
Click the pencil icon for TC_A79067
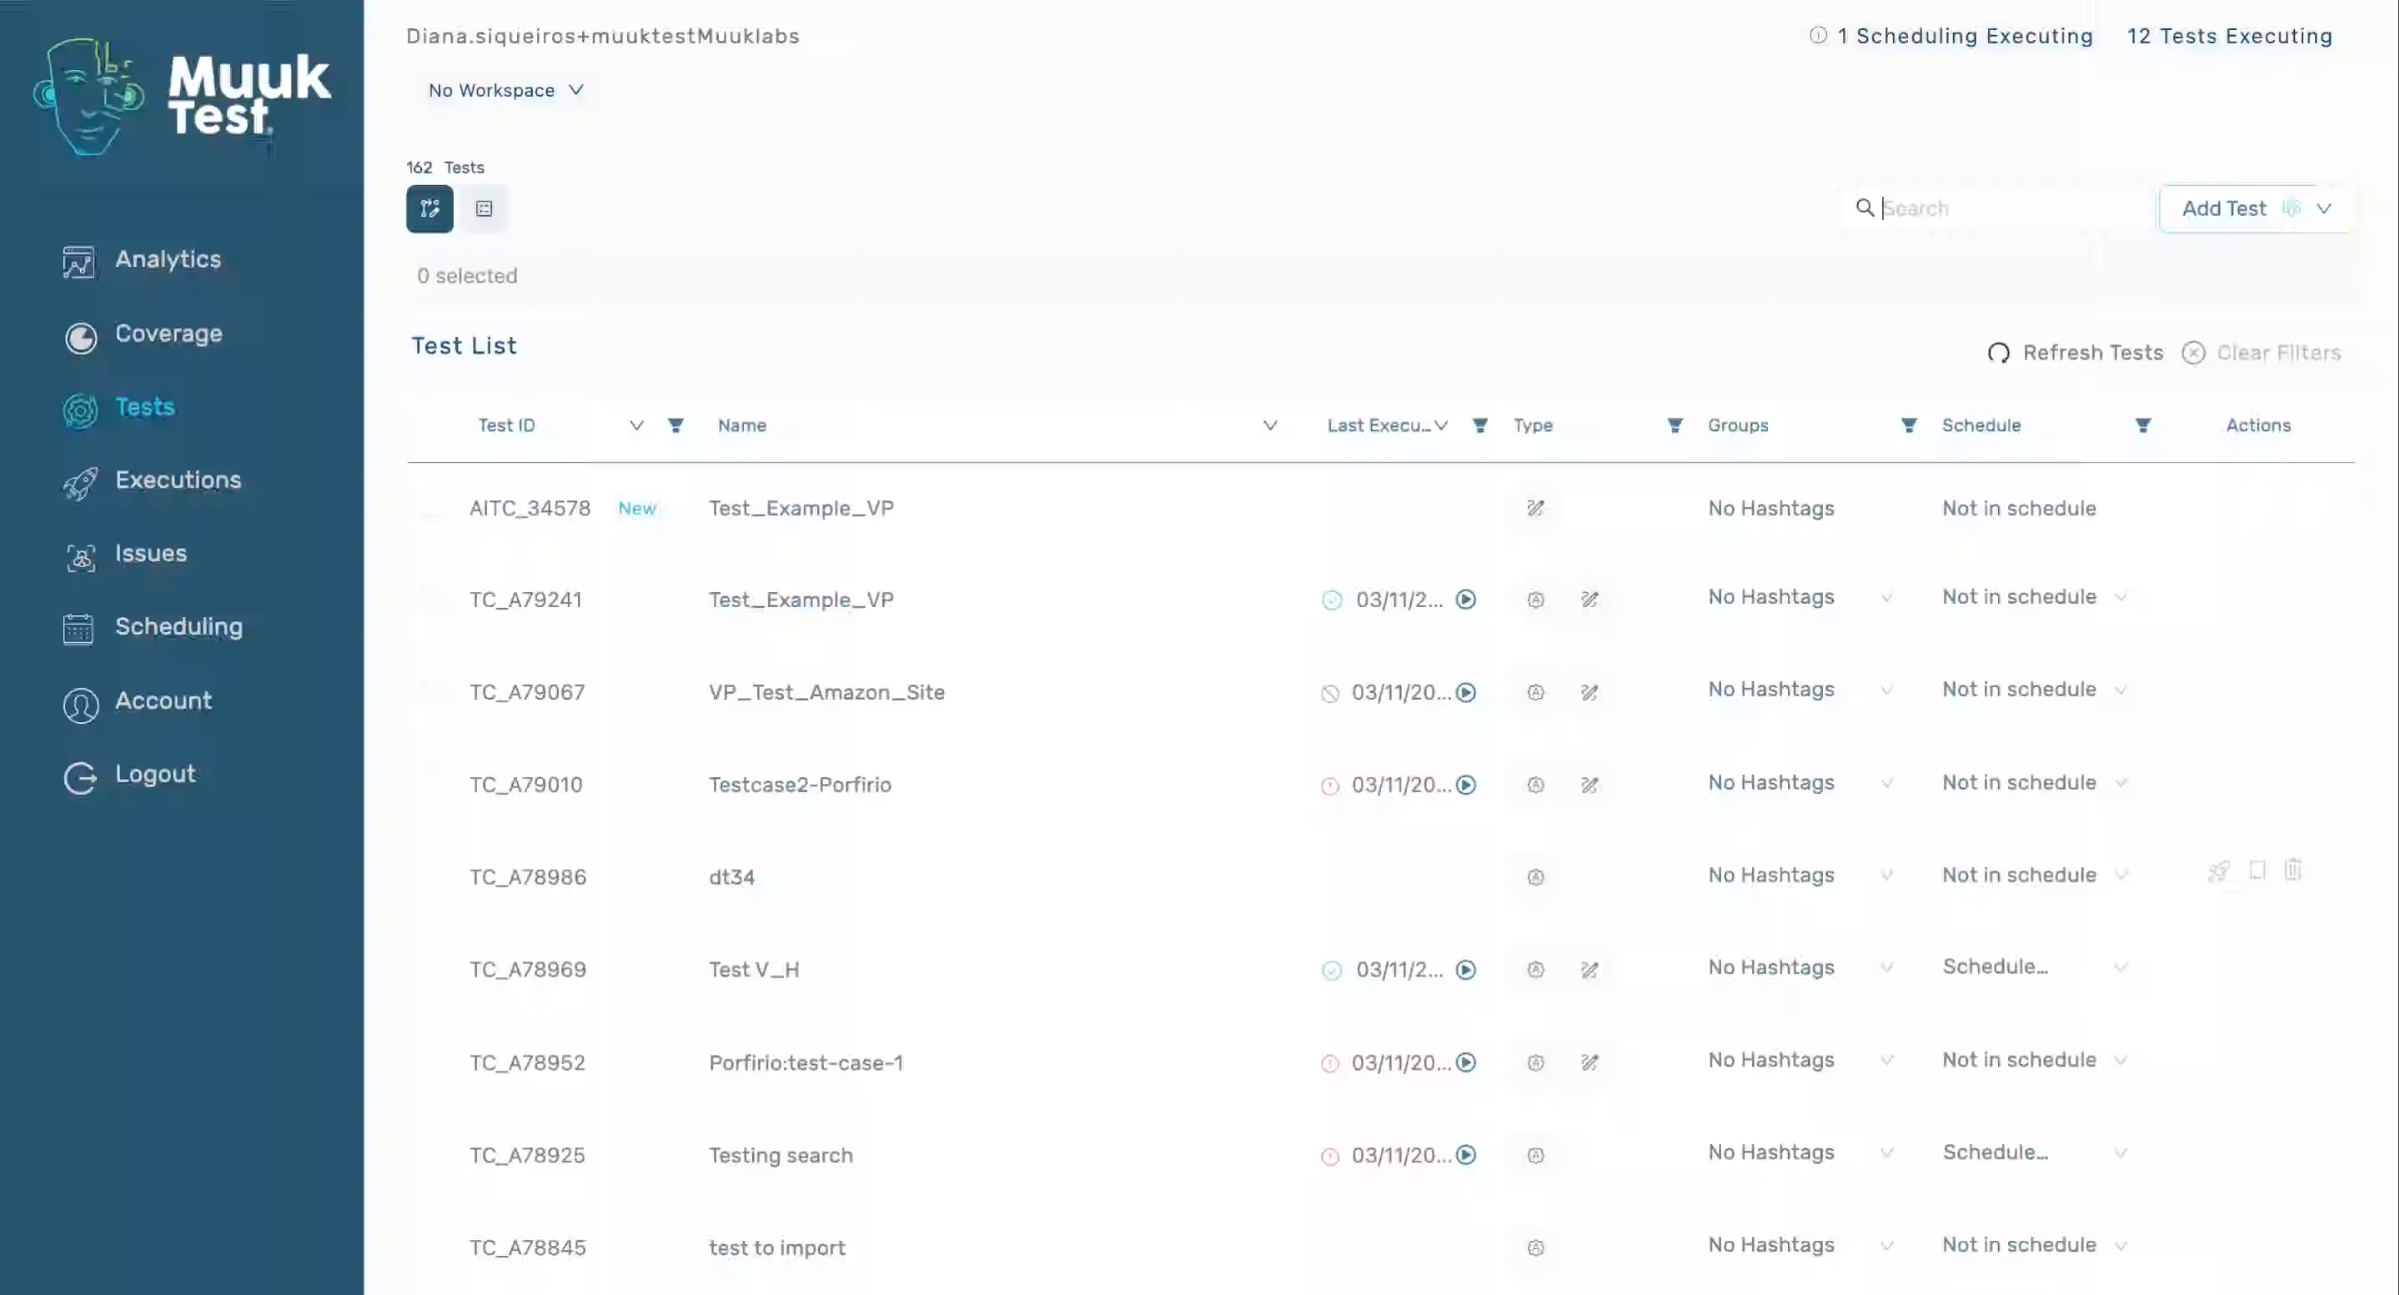(x=1590, y=693)
